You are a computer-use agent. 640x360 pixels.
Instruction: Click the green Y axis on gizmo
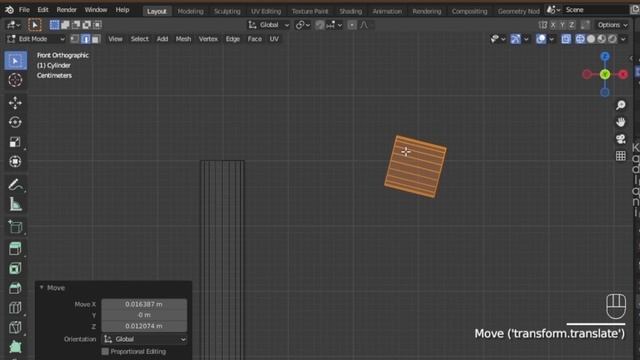coord(605,74)
